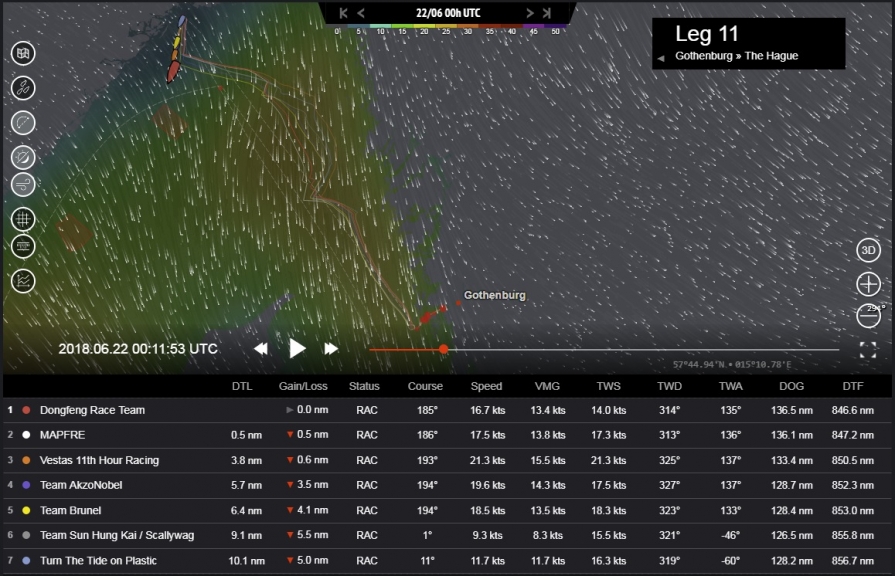Click the Gothenburg map label
Image resolution: width=895 pixels, height=576 pixels.
click(494, 295)
